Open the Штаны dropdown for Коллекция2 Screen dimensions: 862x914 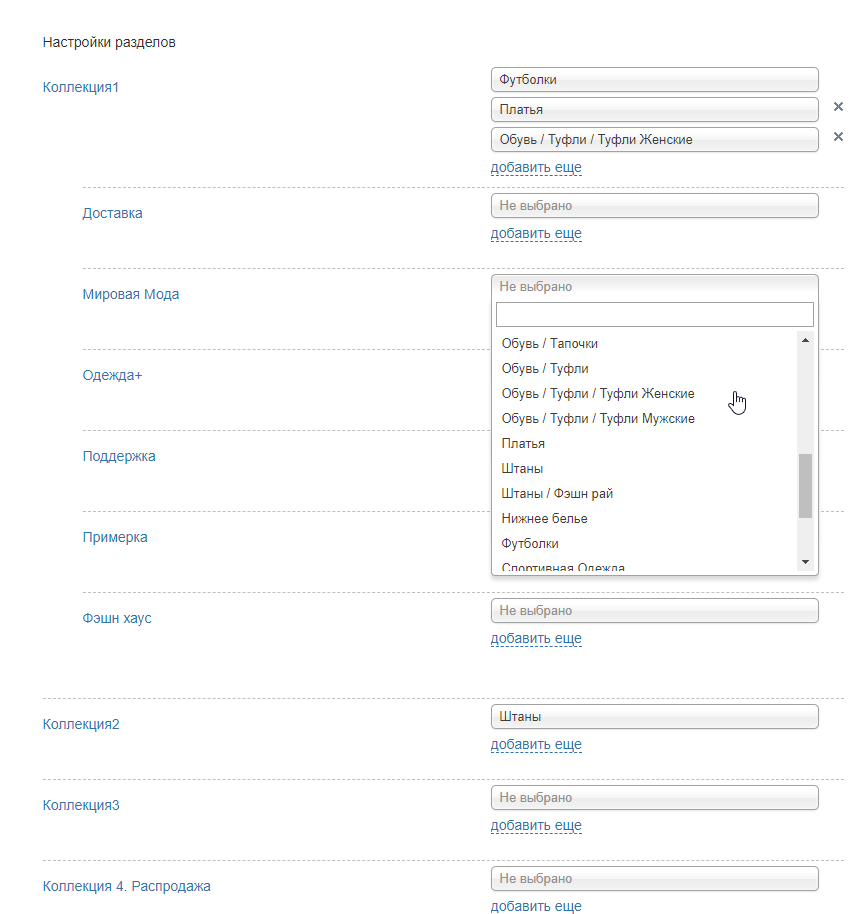pyautogui.click(x=654, y=717)
